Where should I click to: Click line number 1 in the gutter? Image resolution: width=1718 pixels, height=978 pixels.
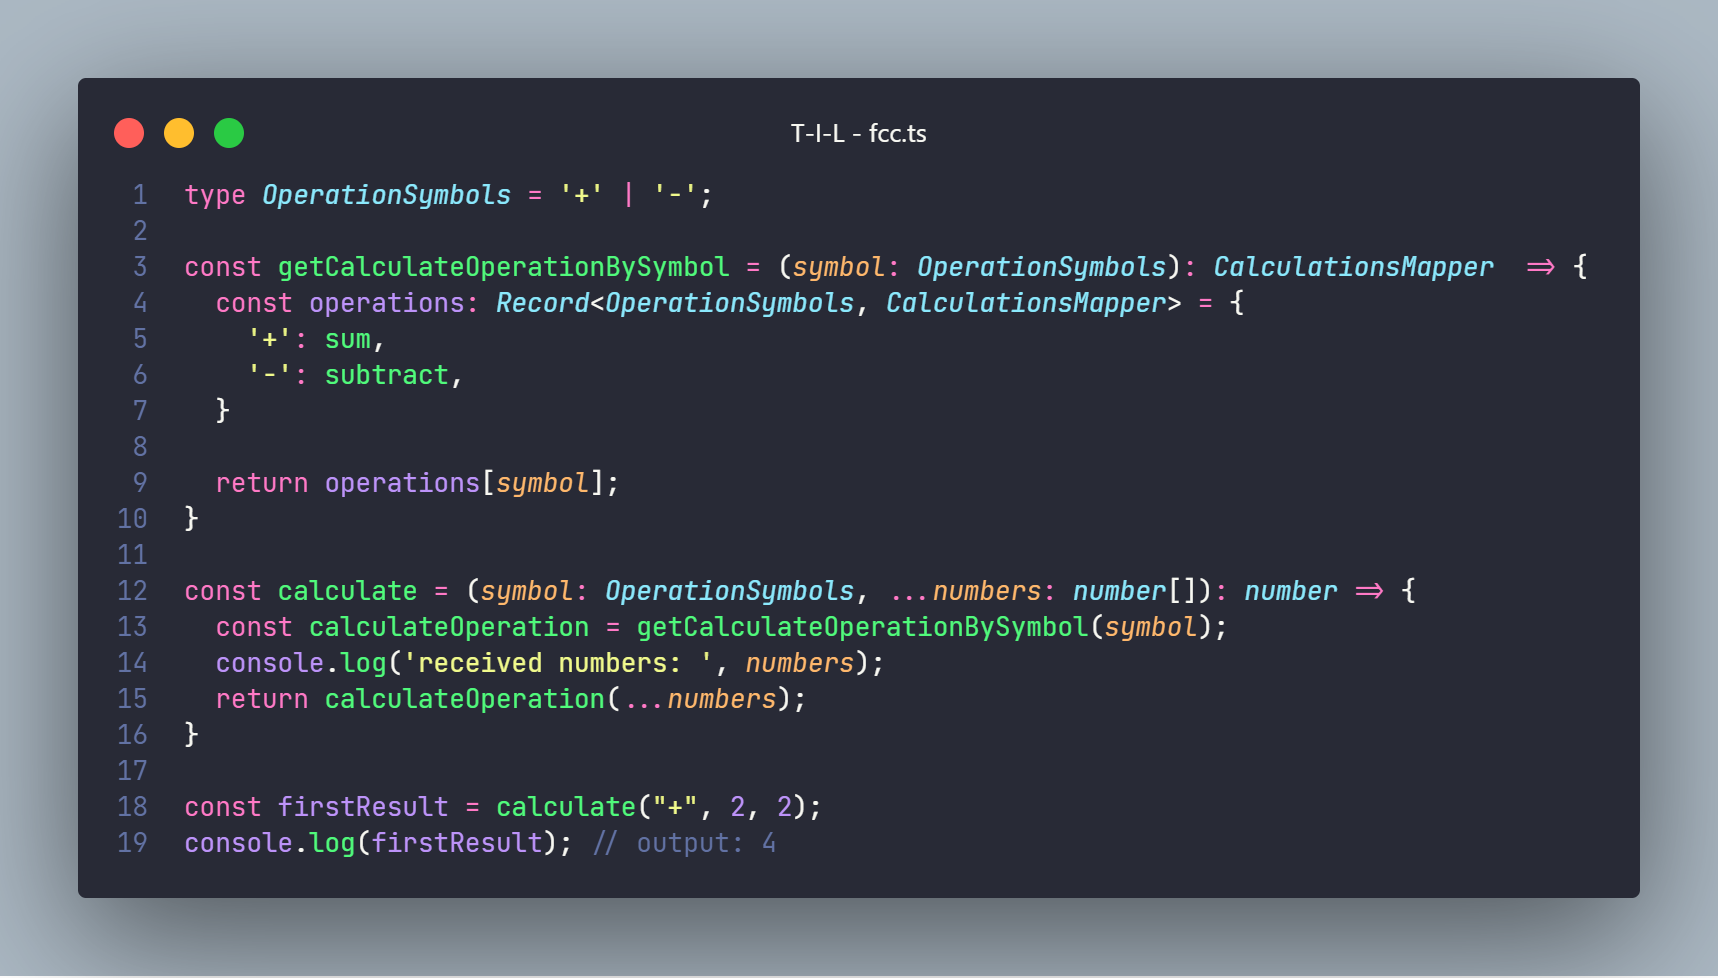coord(140,195)
